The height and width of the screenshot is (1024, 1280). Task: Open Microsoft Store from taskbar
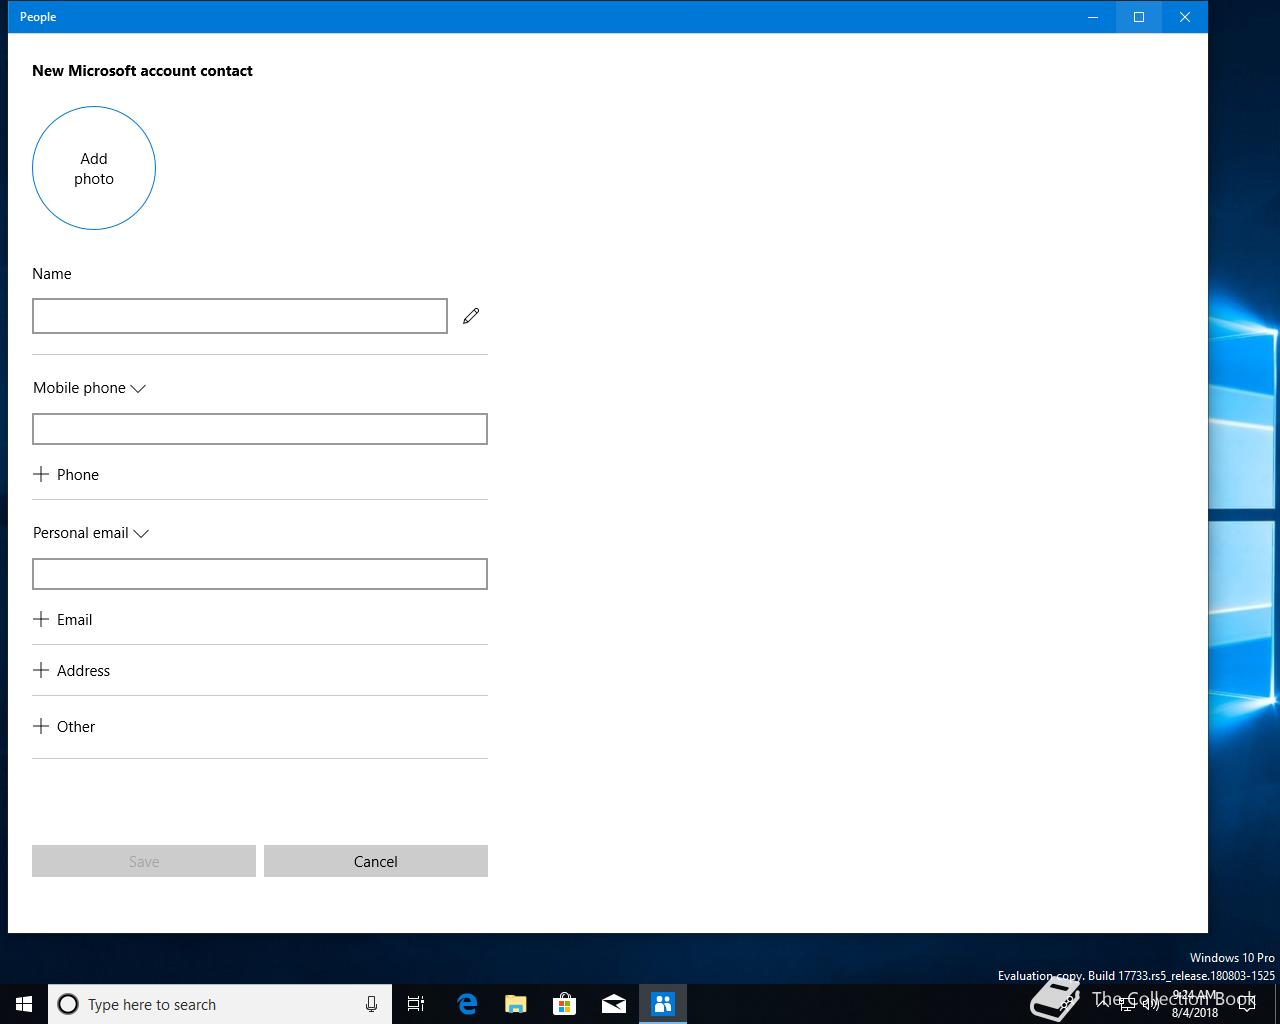565,1004
